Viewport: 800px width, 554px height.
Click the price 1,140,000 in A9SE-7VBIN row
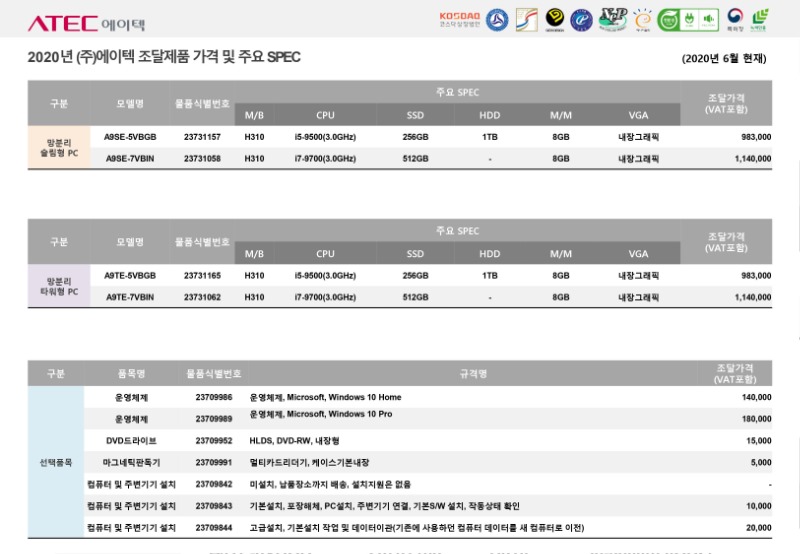753,159
